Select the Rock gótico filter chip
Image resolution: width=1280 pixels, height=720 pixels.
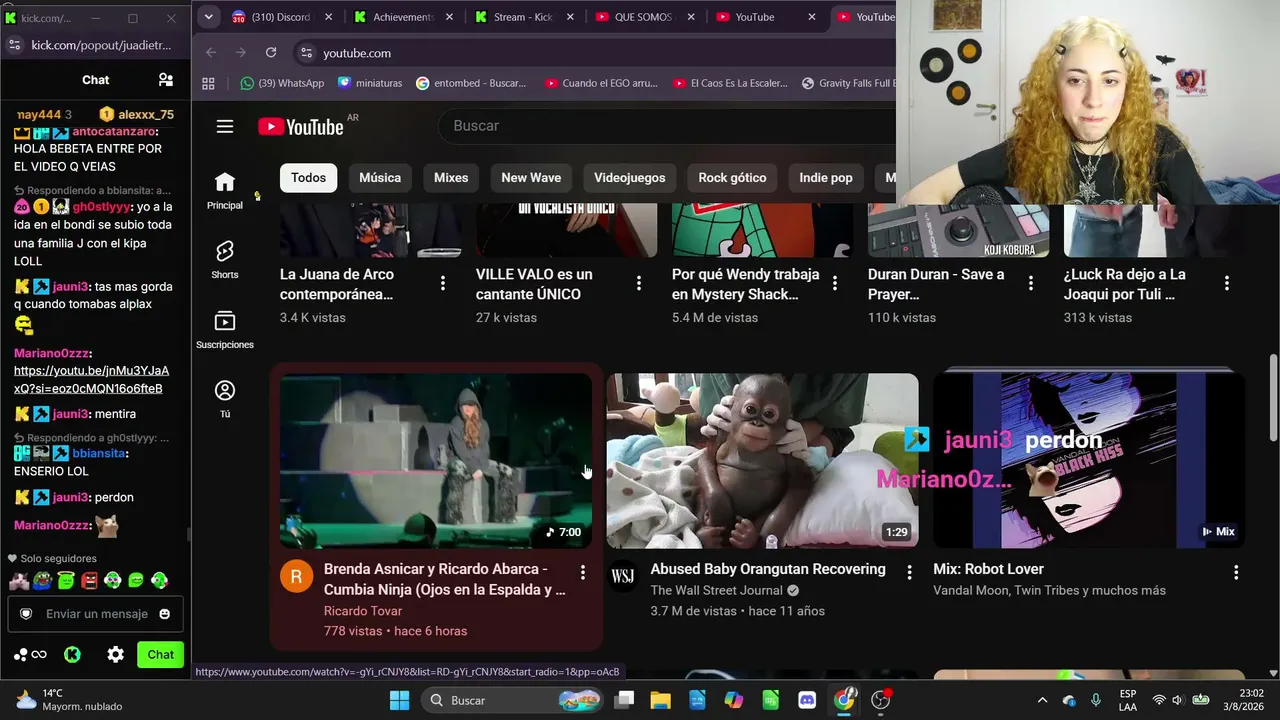(732, 178)
